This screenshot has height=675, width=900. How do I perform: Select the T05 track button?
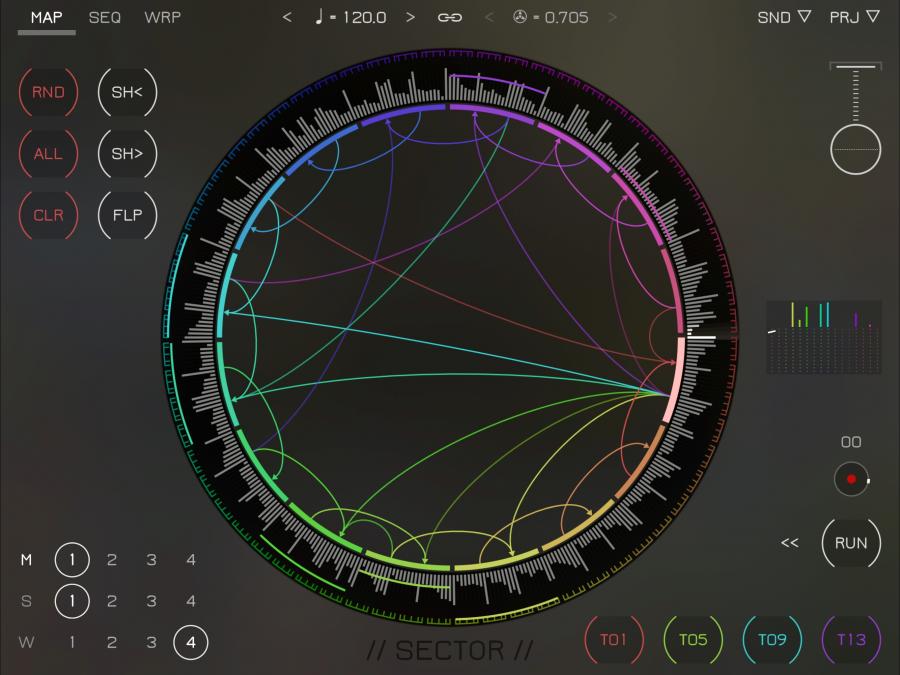[693, 640]
